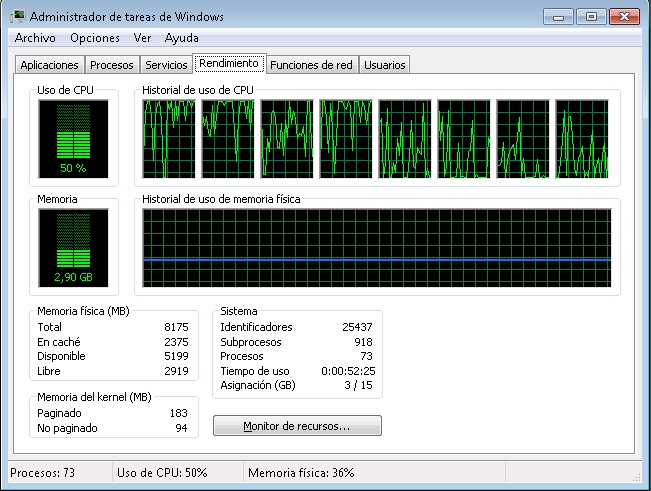The width and height of the screenshot is (651, 491).
Task: Click the fifth CPU core history graph
Action: [405, 139]
